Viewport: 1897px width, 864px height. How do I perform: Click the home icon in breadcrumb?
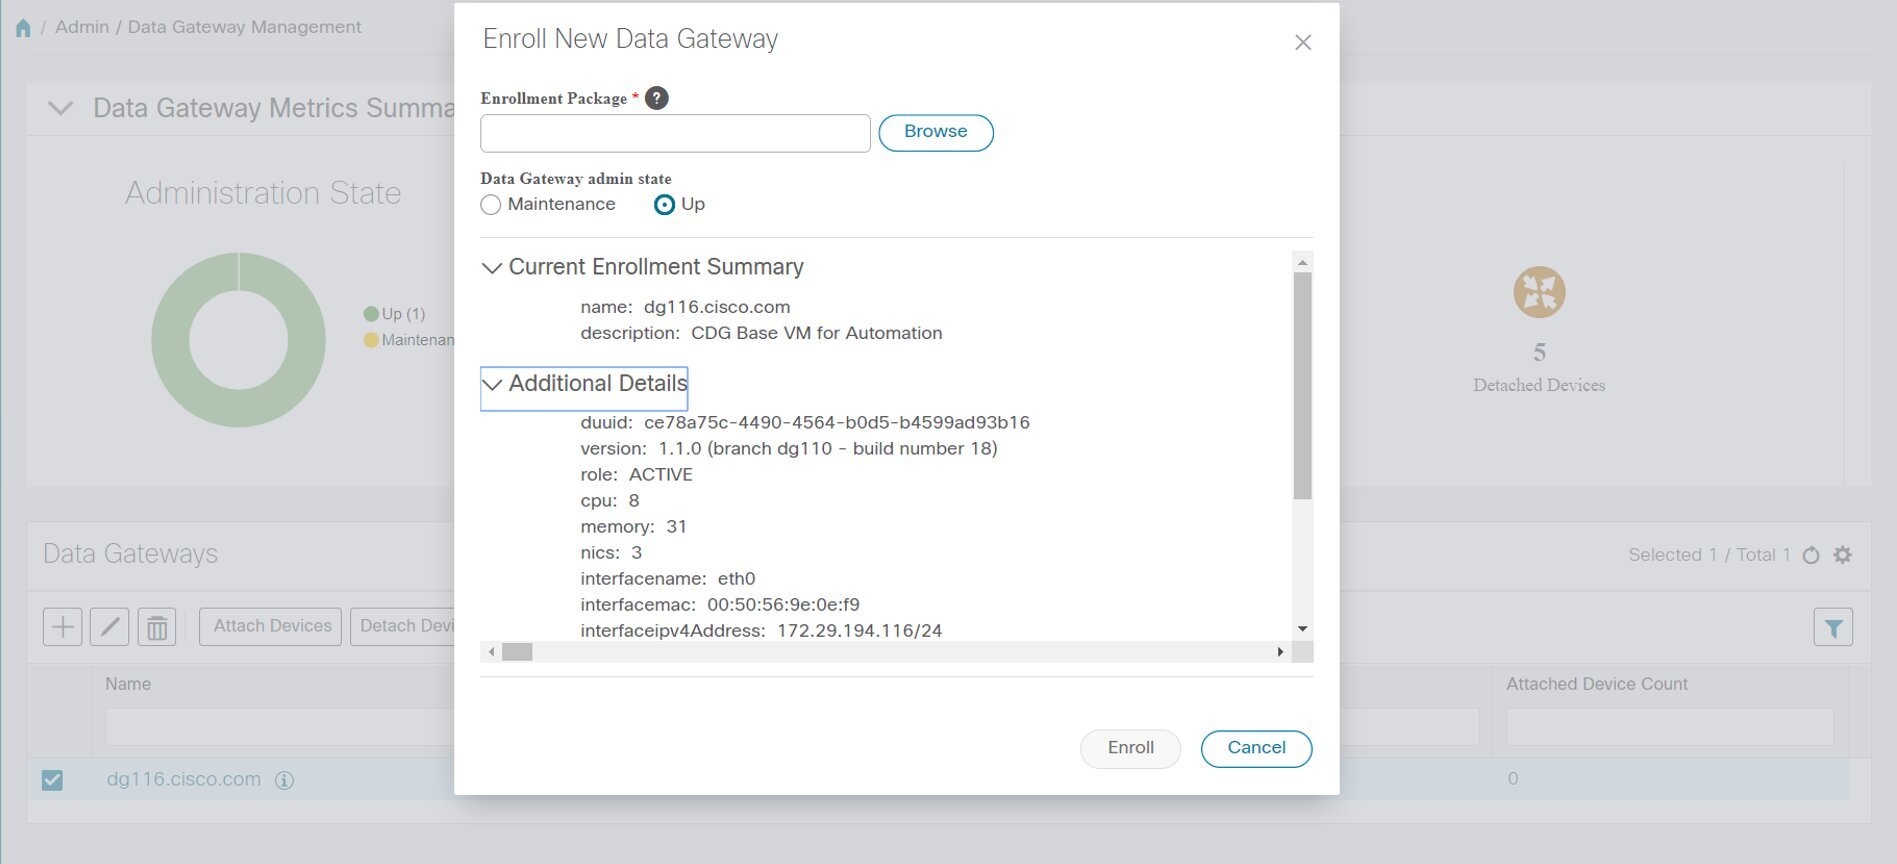(x=23, y=28)
